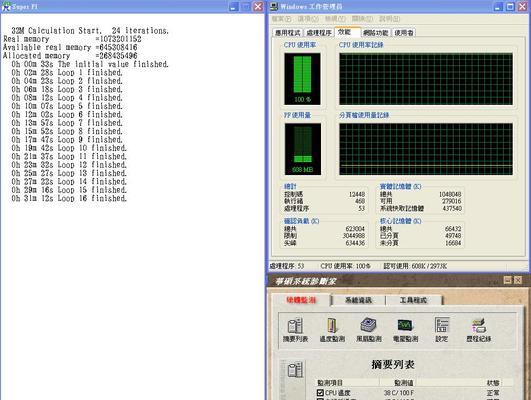531x400 pixels.
Task: Switch to the 使用者 users tab
Action: pyautogui.click(x=404, y=33)
